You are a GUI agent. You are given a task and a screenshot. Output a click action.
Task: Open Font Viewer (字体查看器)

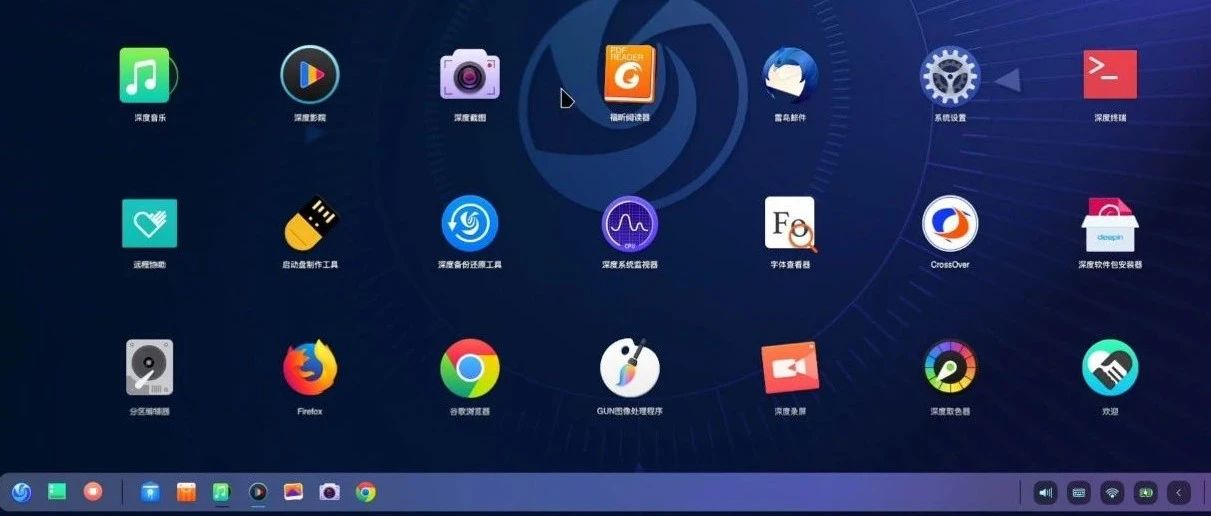click(x=790, y=223)
